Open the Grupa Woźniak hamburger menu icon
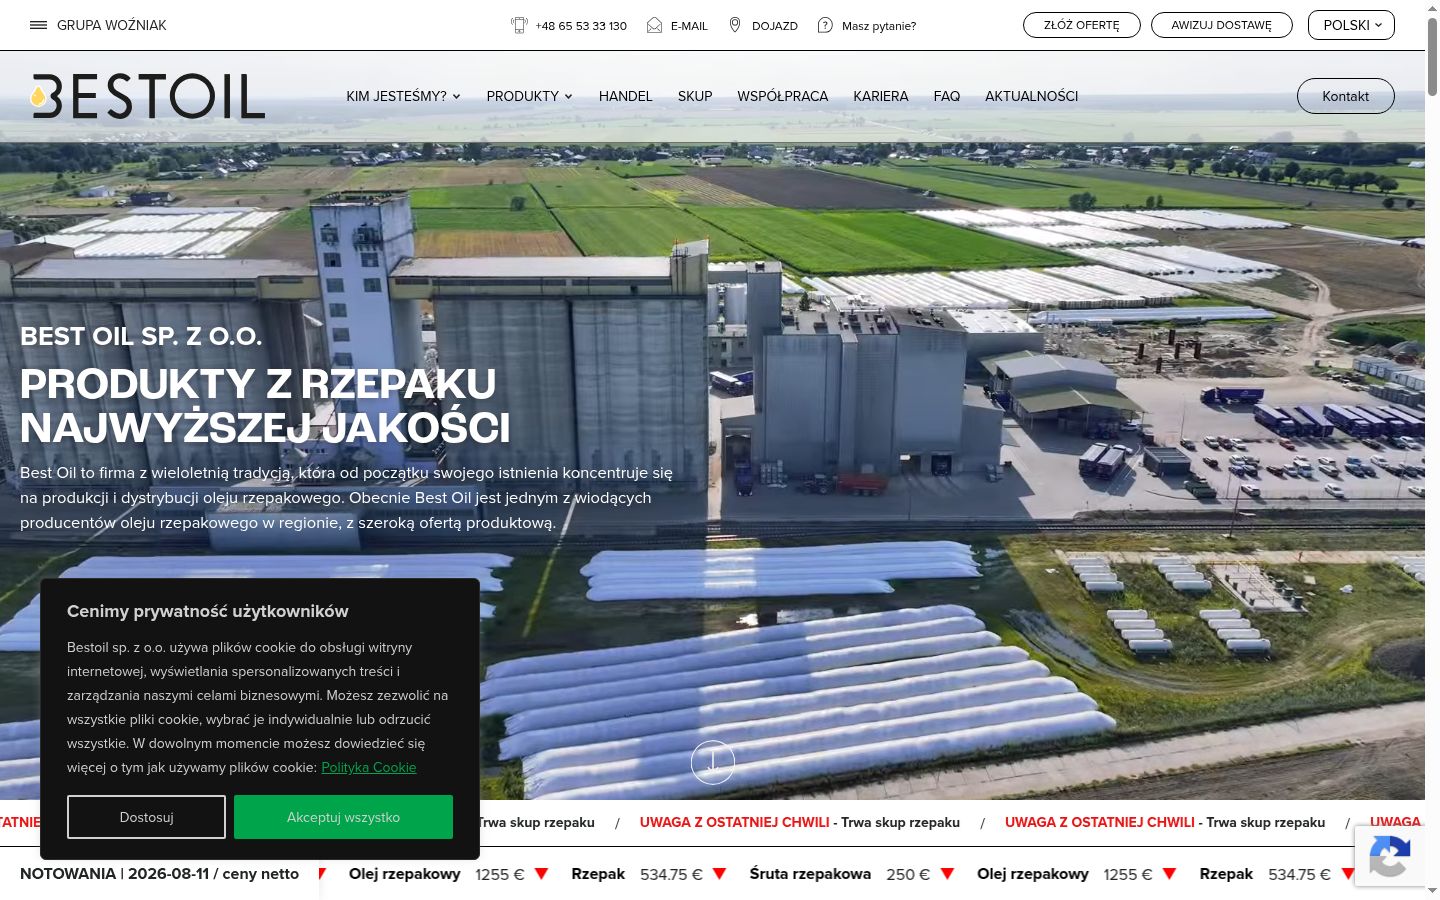This screenshot has height=900, width=1440. [x=39, y=25]
